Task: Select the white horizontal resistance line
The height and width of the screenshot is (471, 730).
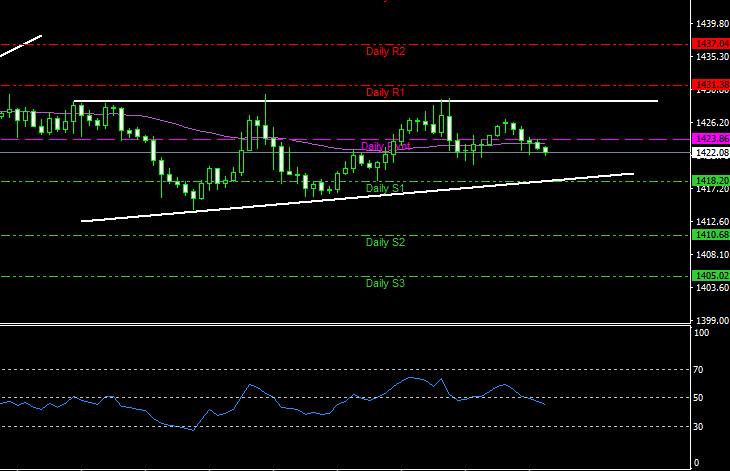Action: coord(366,101)
